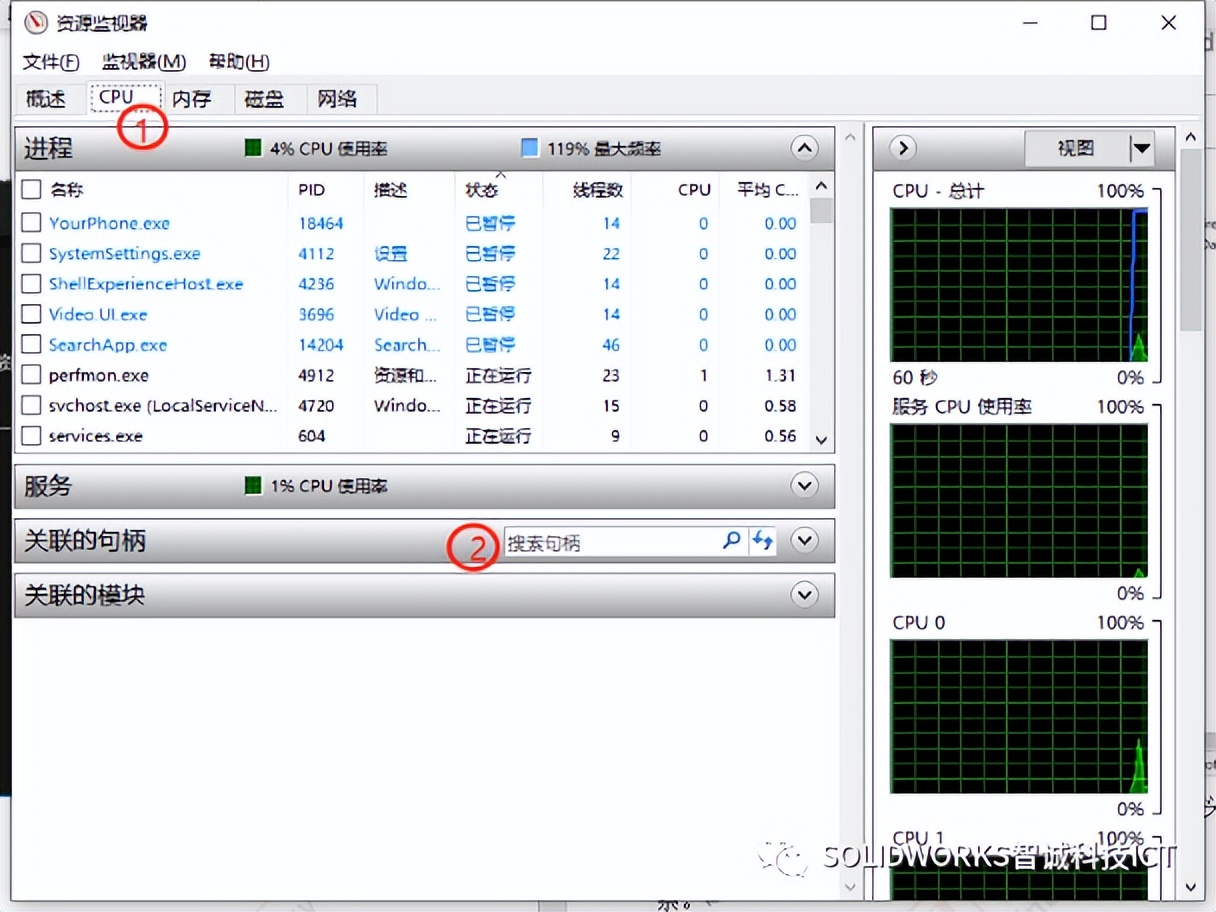Viewport: 1216px width, 912px height.
Task: Click the green CPU usage indicator in 进程 header
Action: pos(253,148)
